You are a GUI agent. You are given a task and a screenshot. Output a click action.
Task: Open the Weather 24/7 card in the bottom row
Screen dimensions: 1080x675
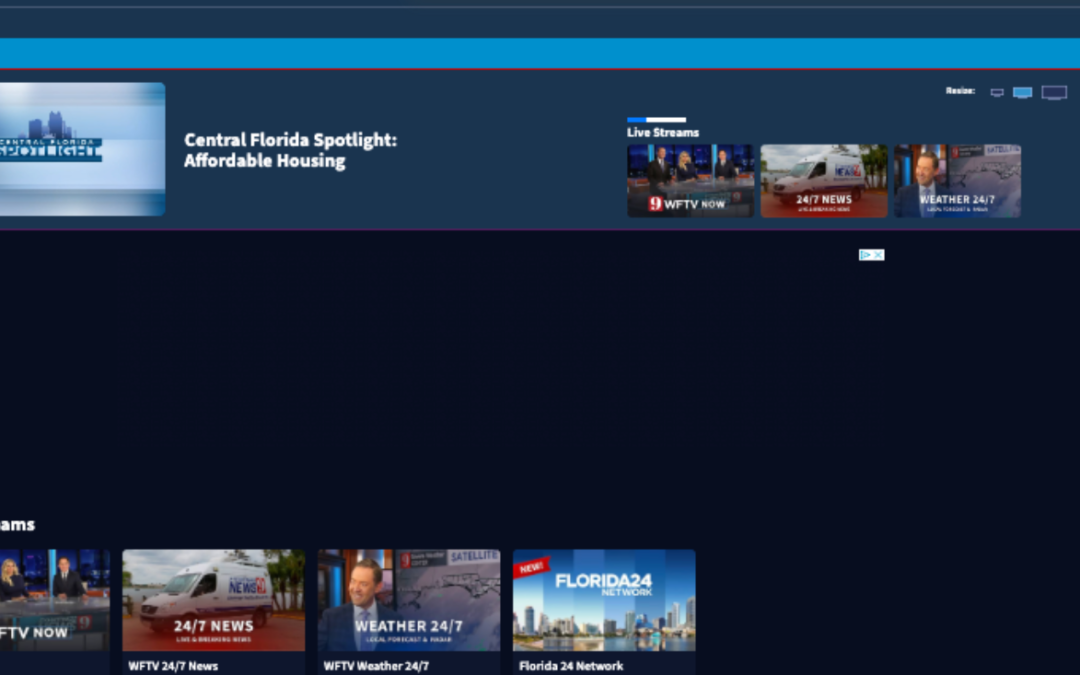click(x=409, y=600)
